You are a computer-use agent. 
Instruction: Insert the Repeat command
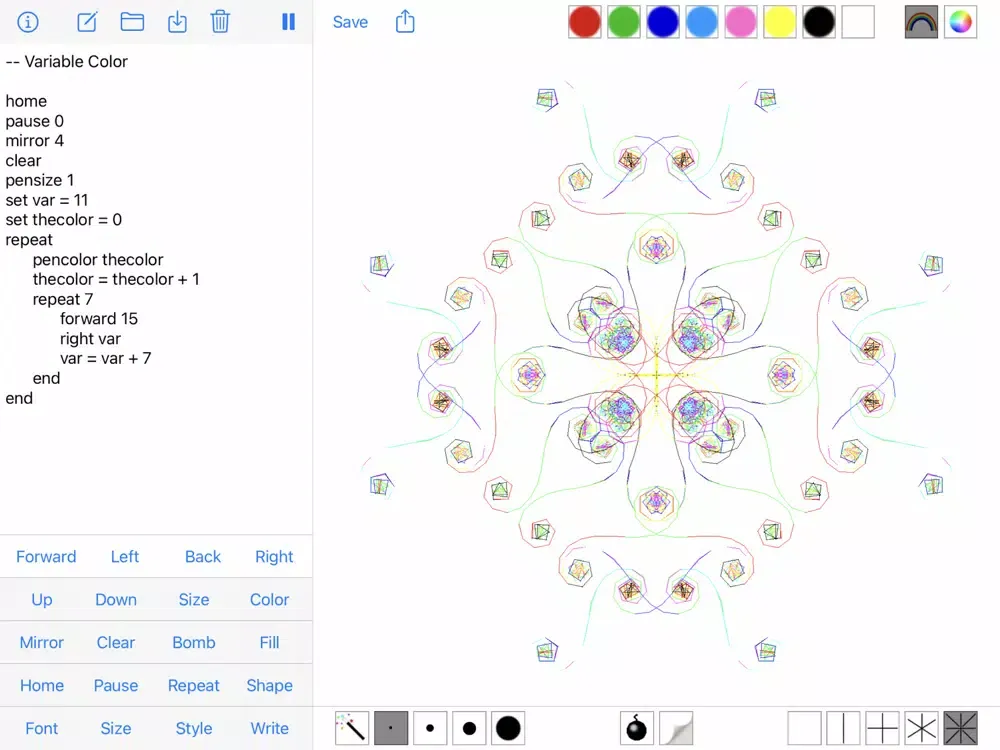[x=193, y=686]
